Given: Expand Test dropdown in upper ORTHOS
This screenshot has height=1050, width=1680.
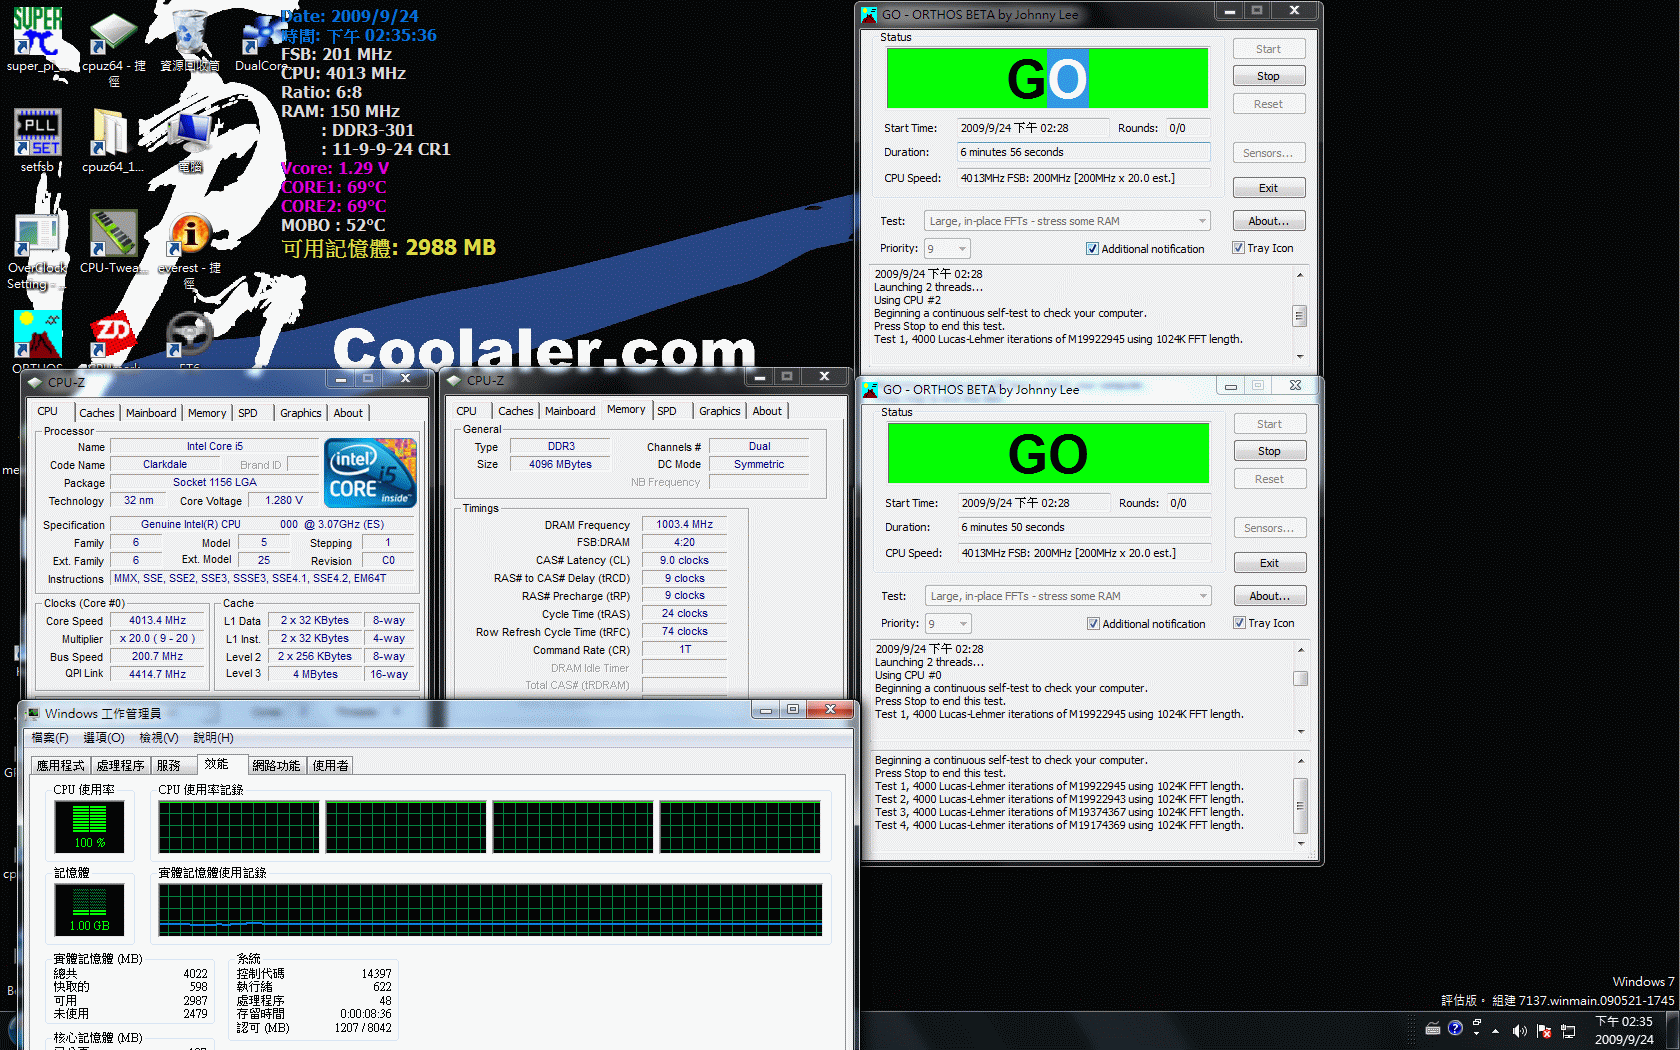Looking at the screenshot, I should [1202, 221].
